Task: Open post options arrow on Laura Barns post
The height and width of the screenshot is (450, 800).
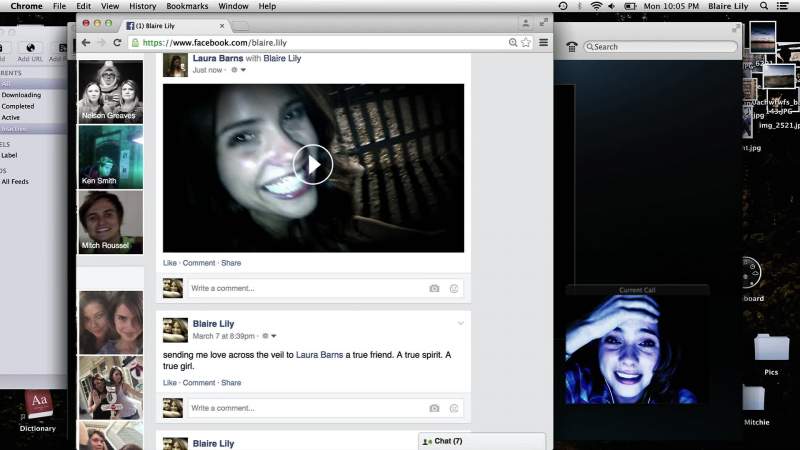Action: click(243, 70)
